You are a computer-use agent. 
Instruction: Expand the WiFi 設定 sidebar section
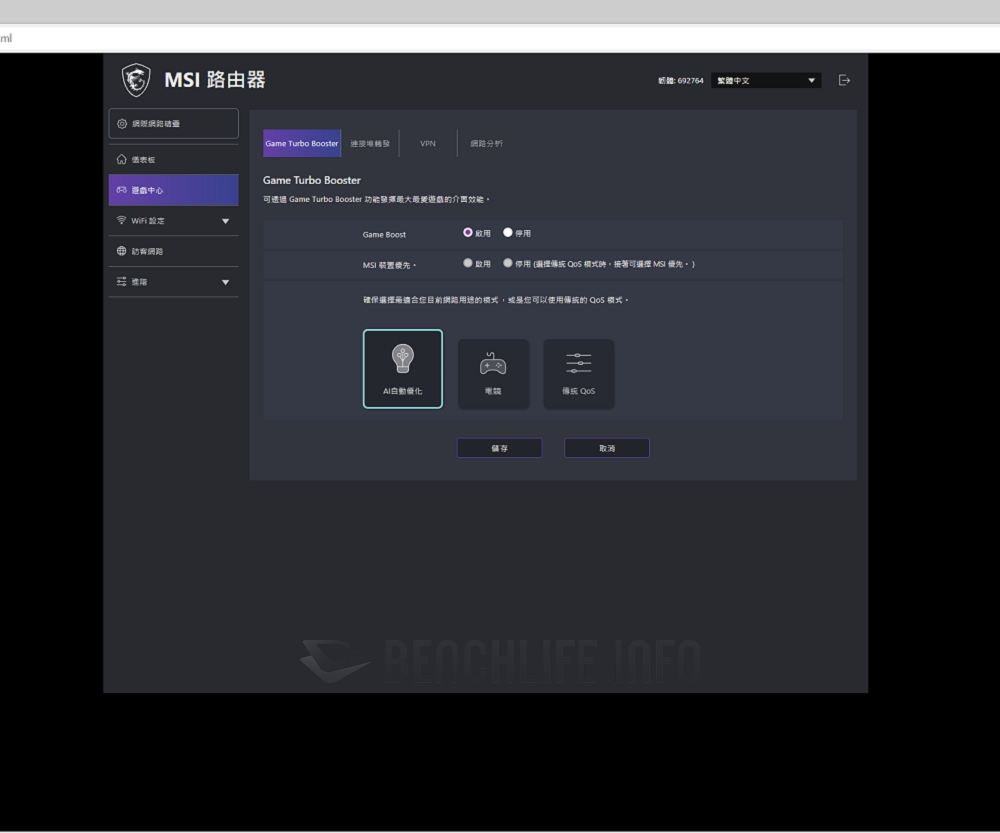(x=225, y=221)
